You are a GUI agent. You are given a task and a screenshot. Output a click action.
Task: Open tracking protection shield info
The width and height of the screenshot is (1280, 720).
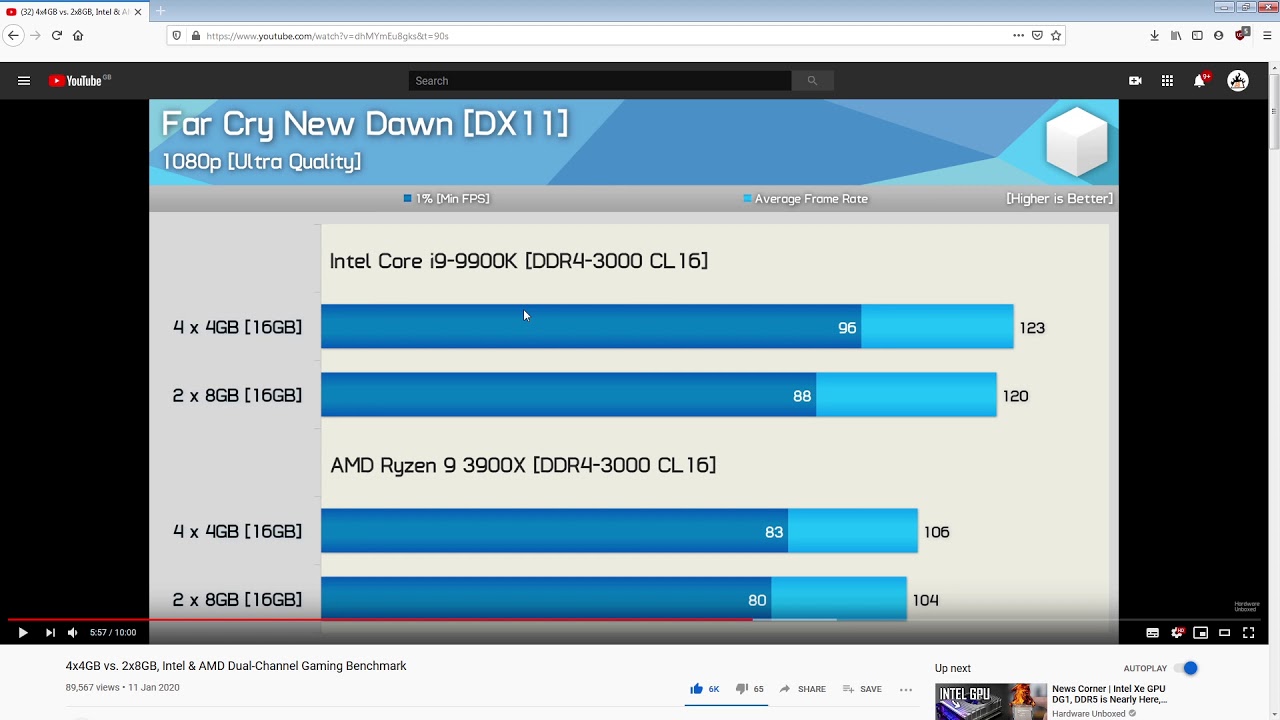click(x=177, y=35)
